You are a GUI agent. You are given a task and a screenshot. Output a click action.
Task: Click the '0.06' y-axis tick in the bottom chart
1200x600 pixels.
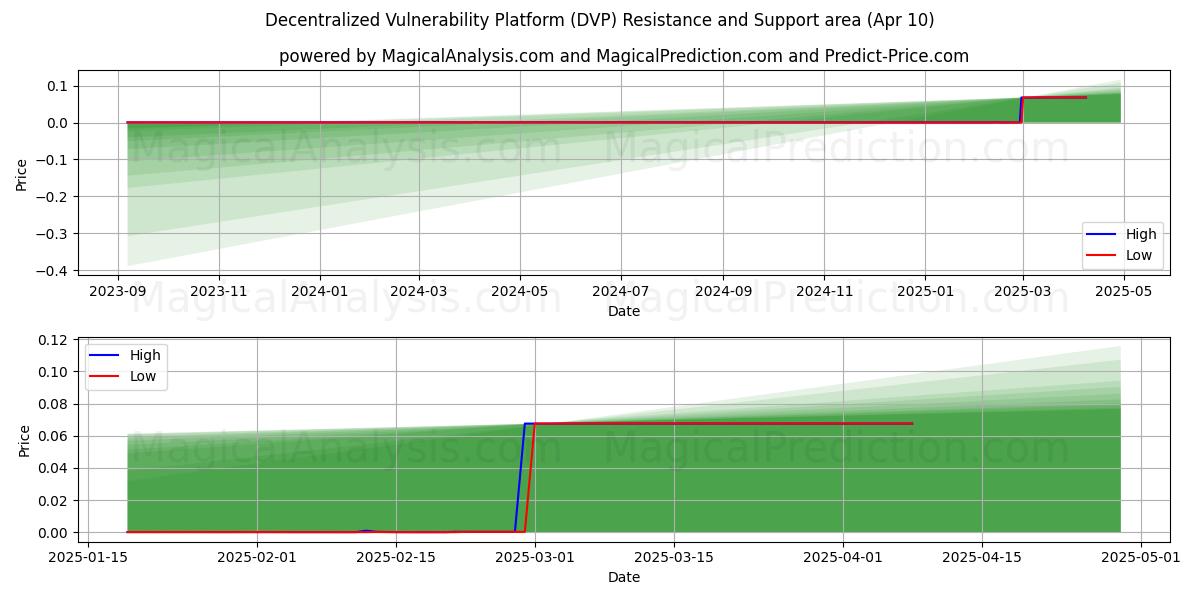click(54, 436)
